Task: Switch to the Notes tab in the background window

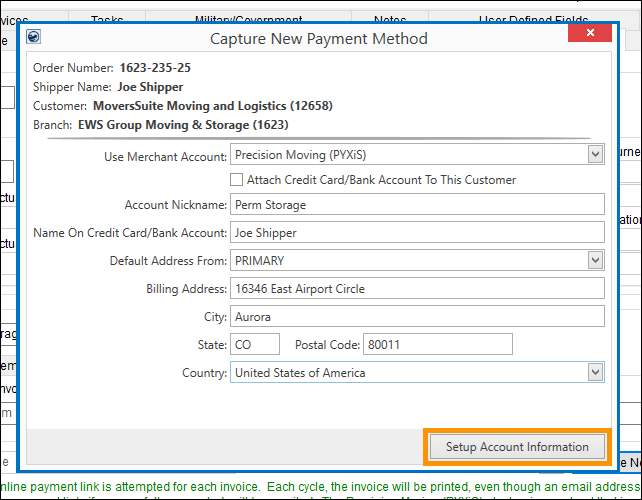Action: coord(390,19)
